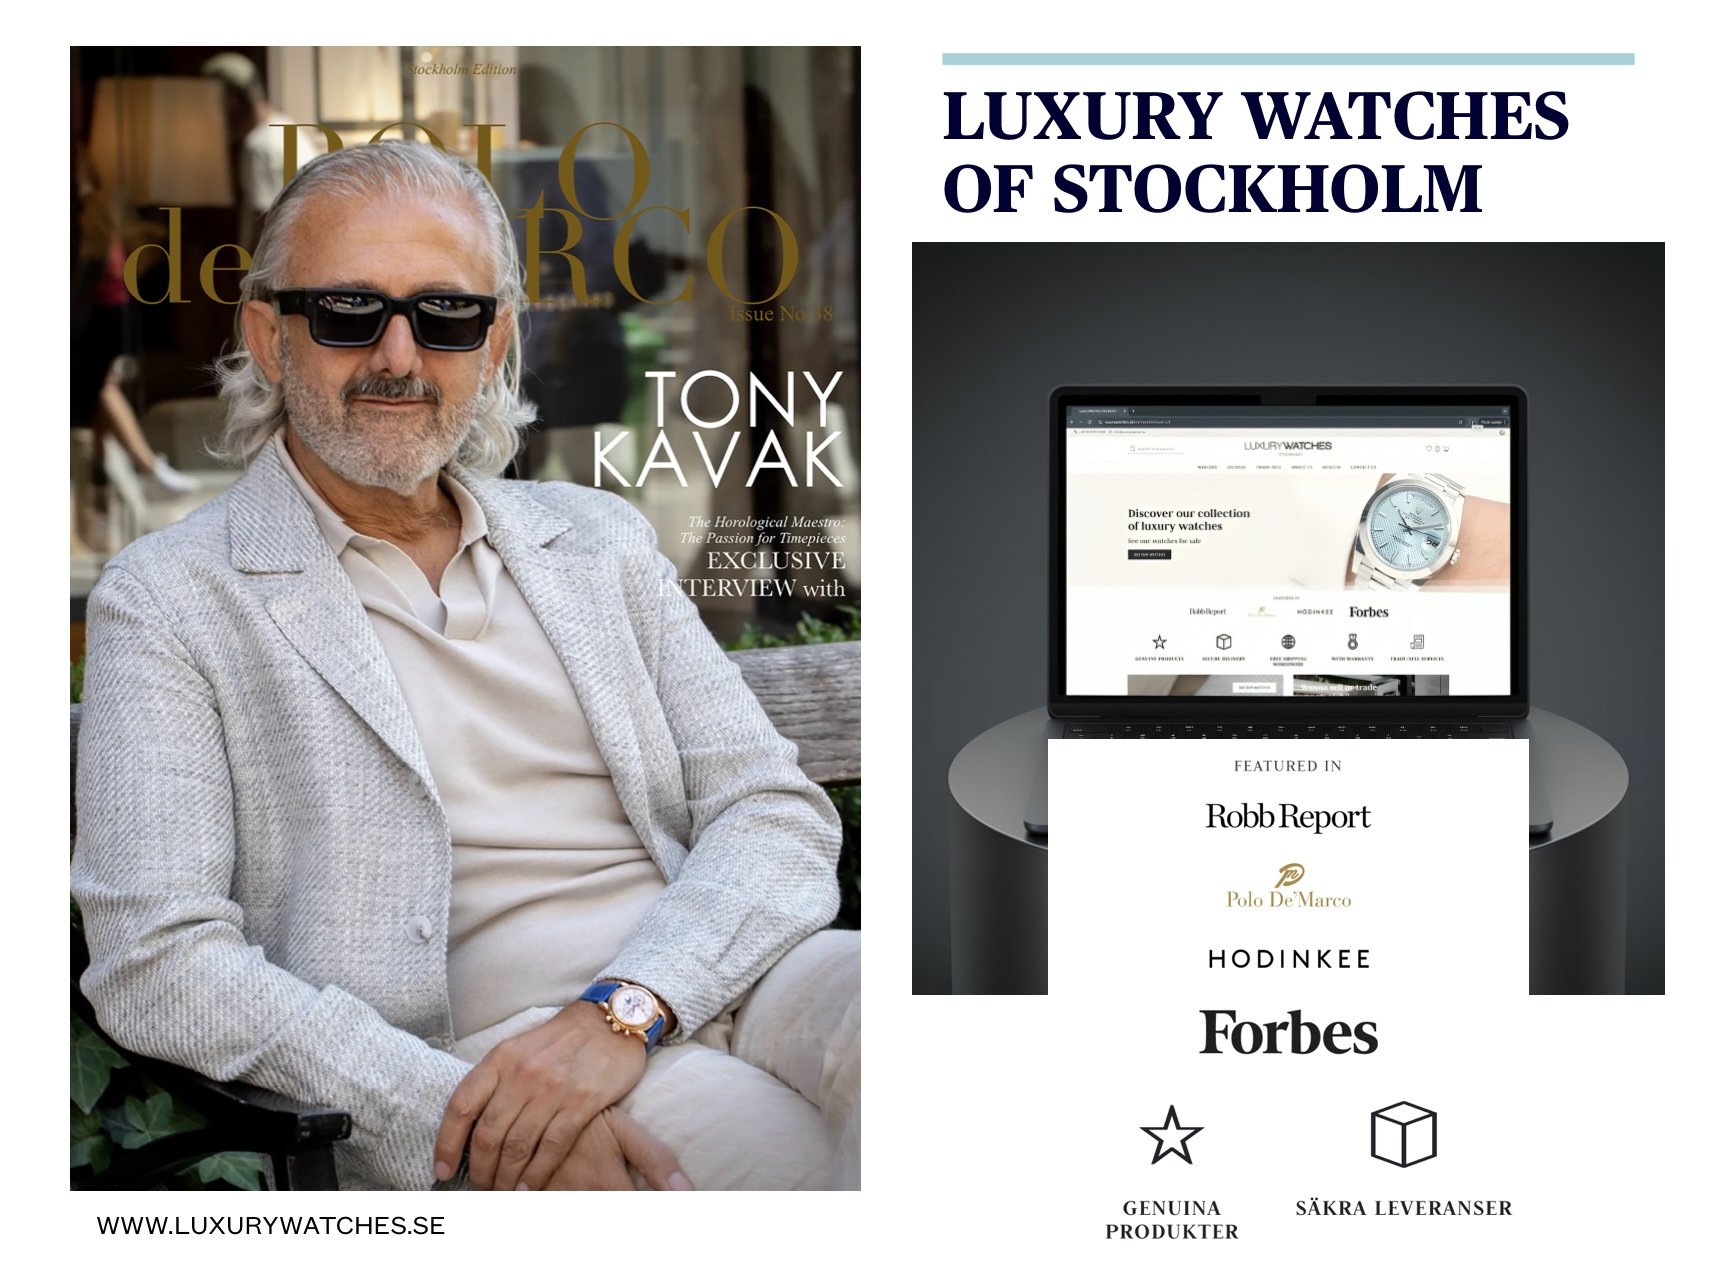Click the large Forbes logo
This screenshot has width=1722, height=1276.
[x=1288, y=1033]
